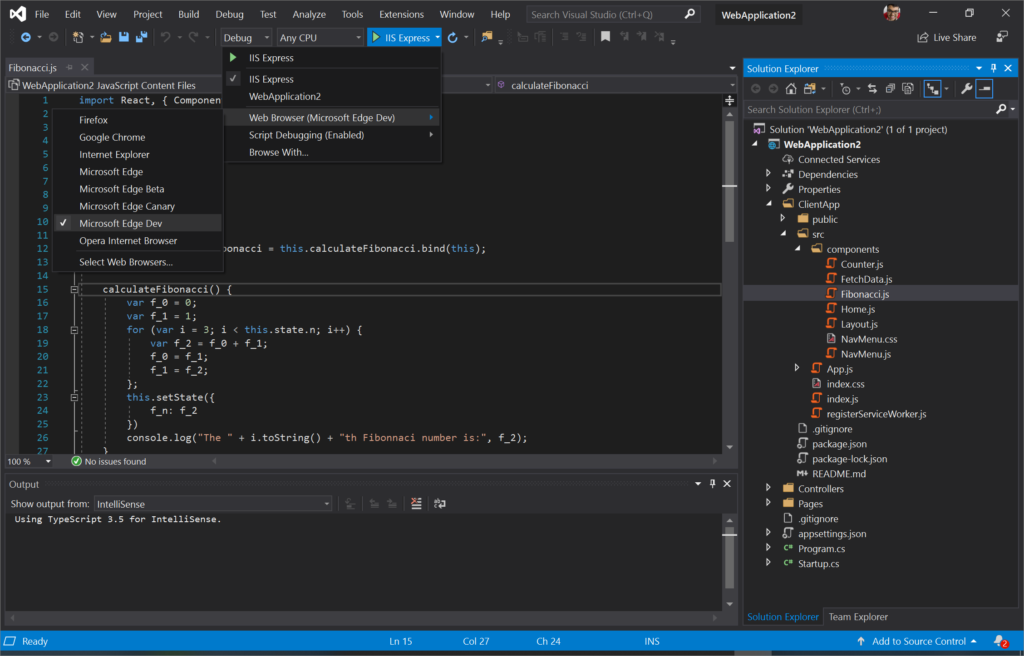Viewport: 1024px width, 656px height.
Task: Expand the public folder node
Action: tap(782, 219)
